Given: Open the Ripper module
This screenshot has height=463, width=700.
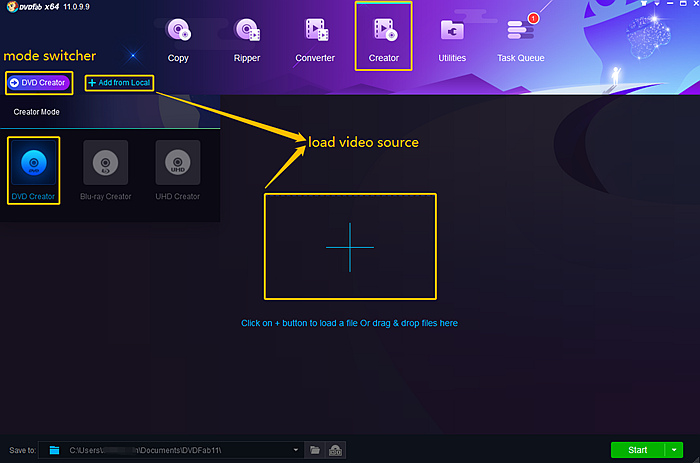Looking at the screenshot, I should [x=247, y=40].
